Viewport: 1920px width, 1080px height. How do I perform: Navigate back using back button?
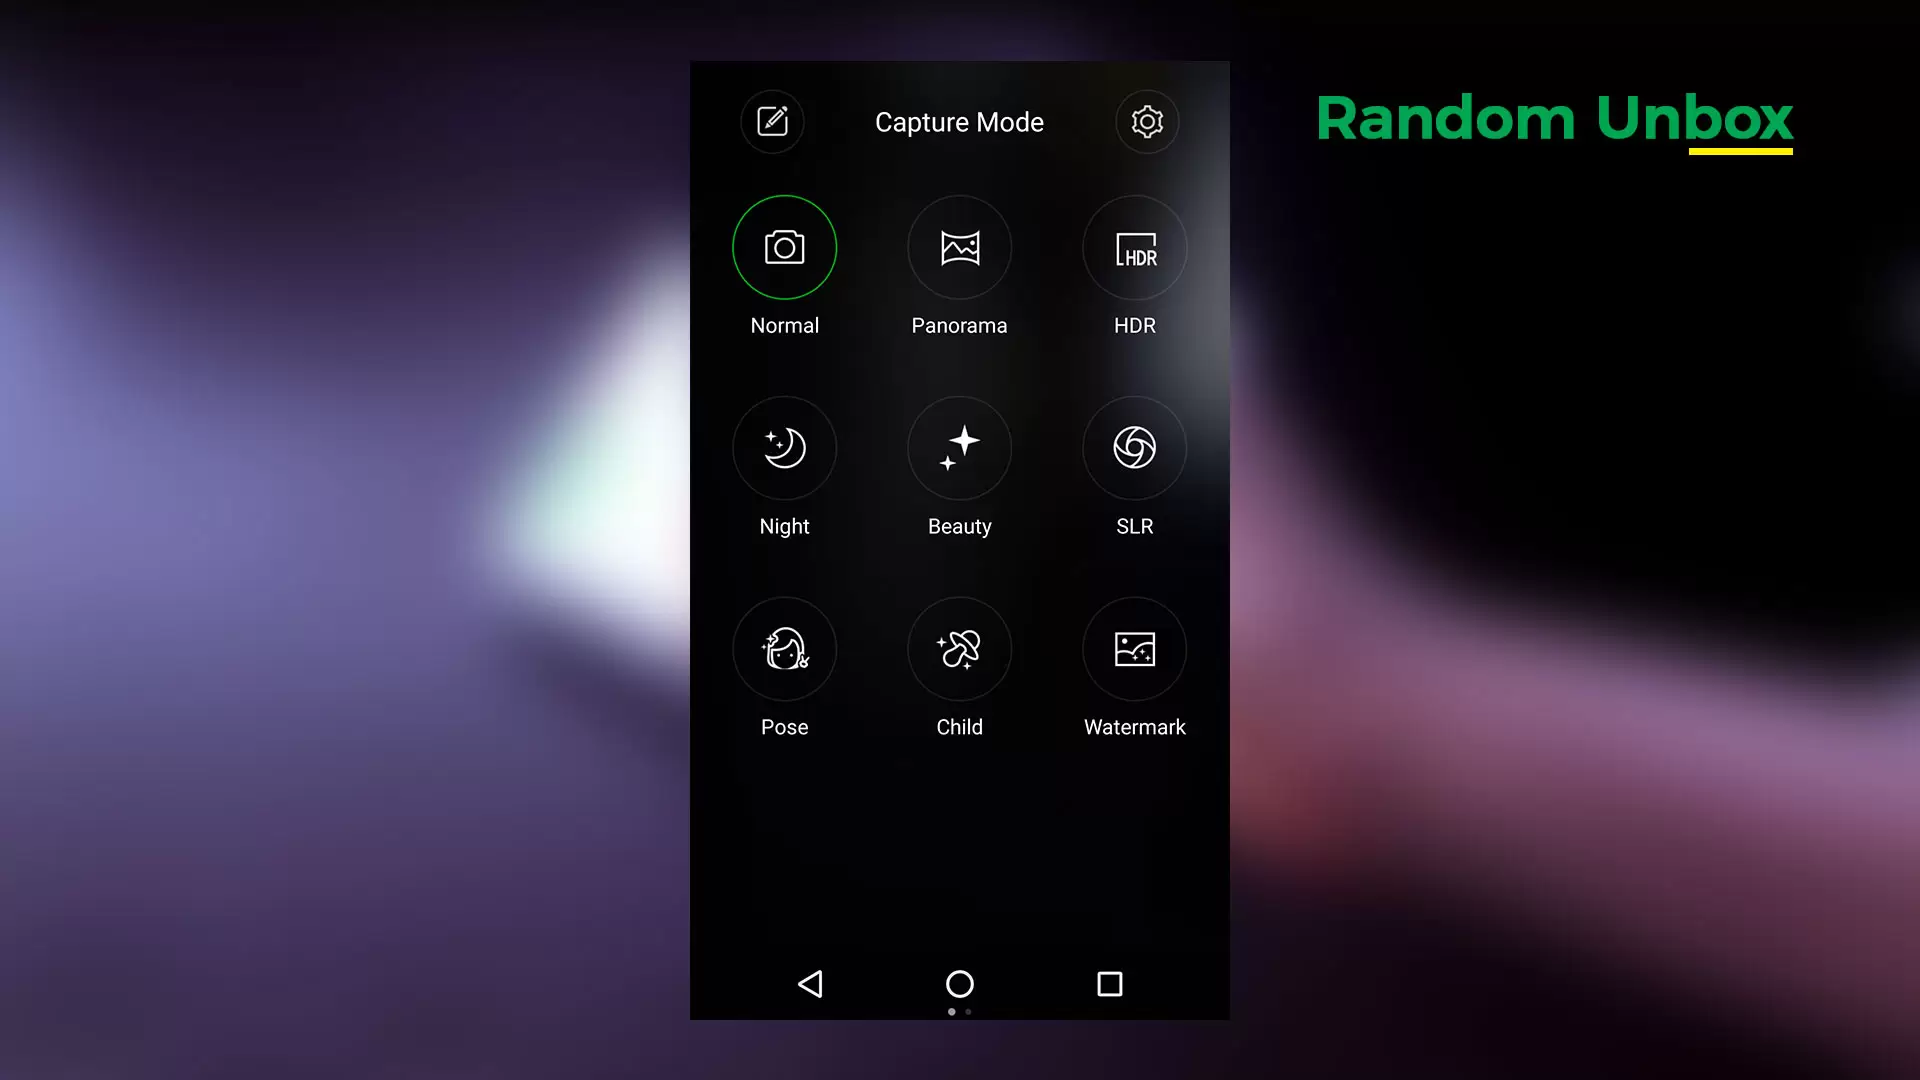[808, 984]
